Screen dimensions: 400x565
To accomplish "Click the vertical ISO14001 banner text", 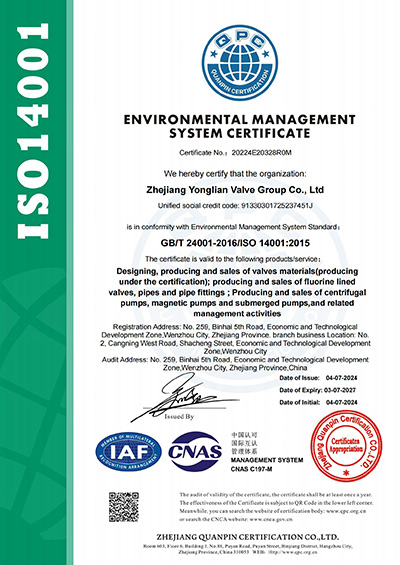I will pyautogui.click(x=33, y=131).
